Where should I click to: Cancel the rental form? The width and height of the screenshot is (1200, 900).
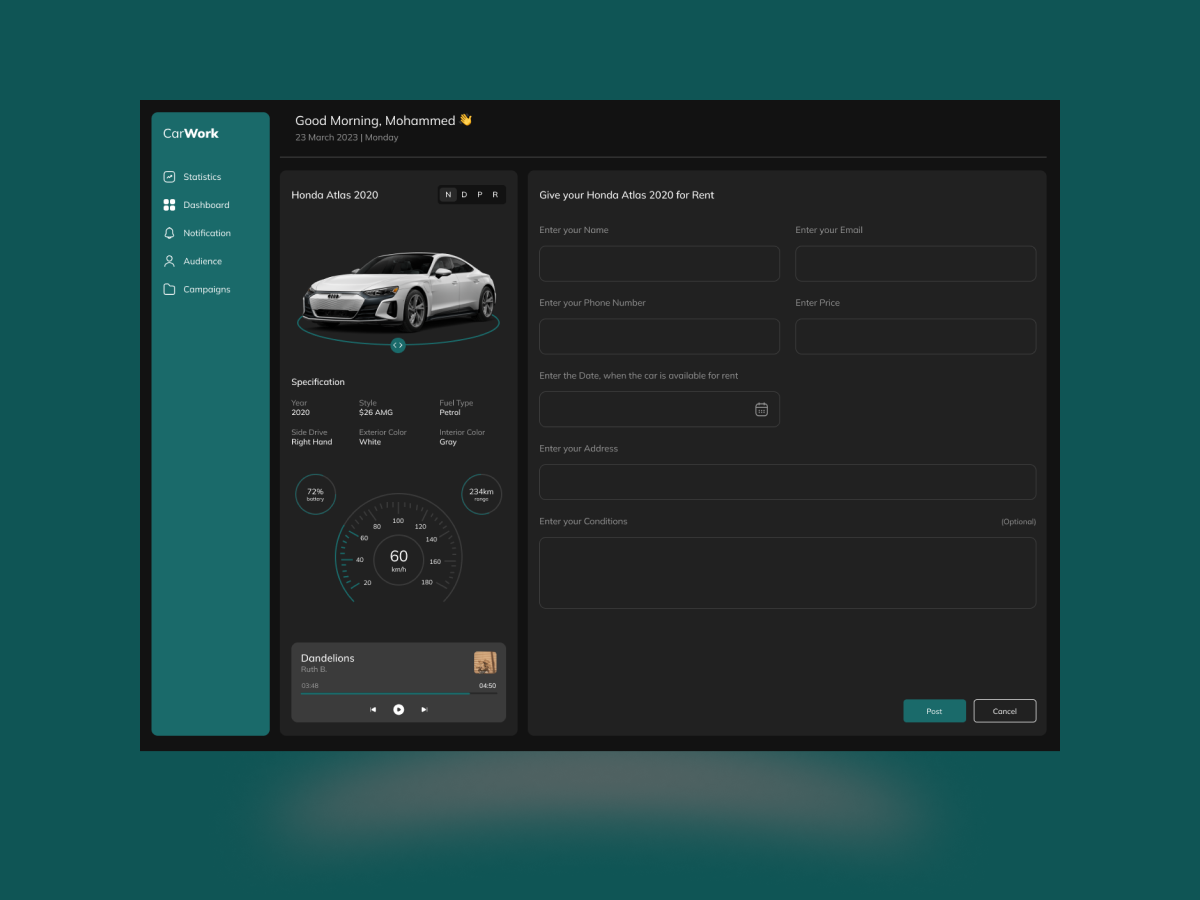(x=1004, y=710)
